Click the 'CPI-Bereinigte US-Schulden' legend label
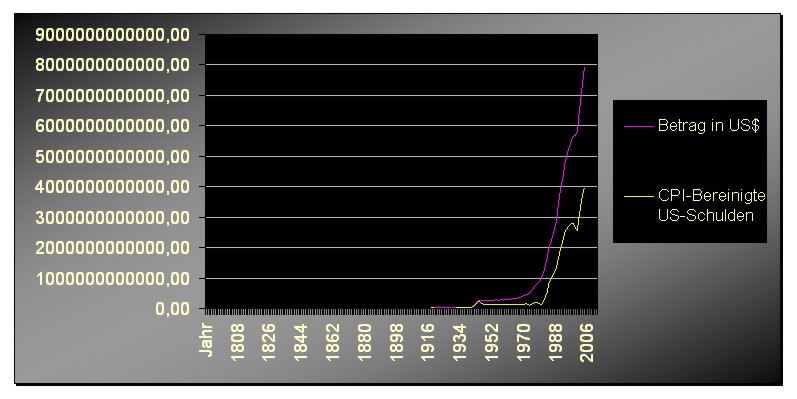 (x=711, y=205)
